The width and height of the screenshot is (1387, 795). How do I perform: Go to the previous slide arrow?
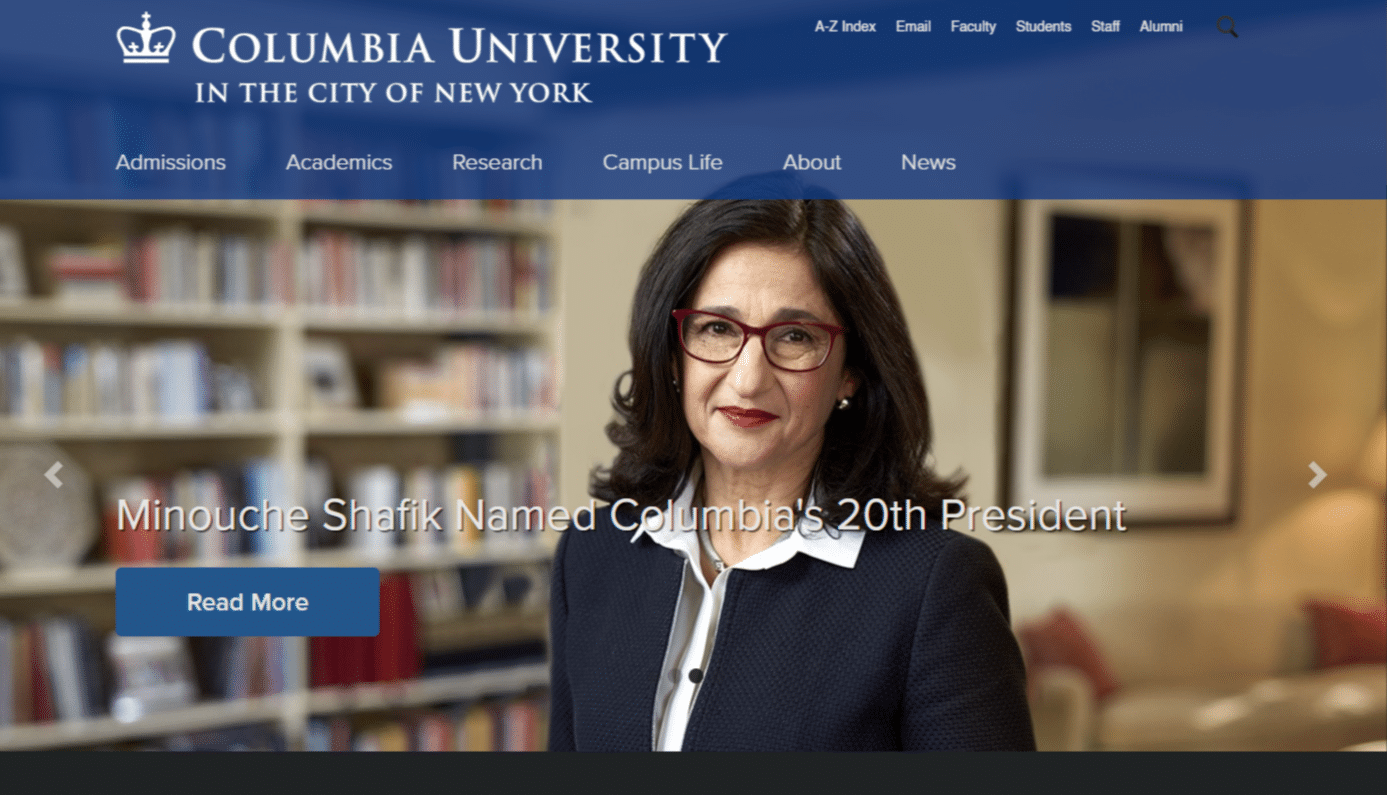pos(54,474)
